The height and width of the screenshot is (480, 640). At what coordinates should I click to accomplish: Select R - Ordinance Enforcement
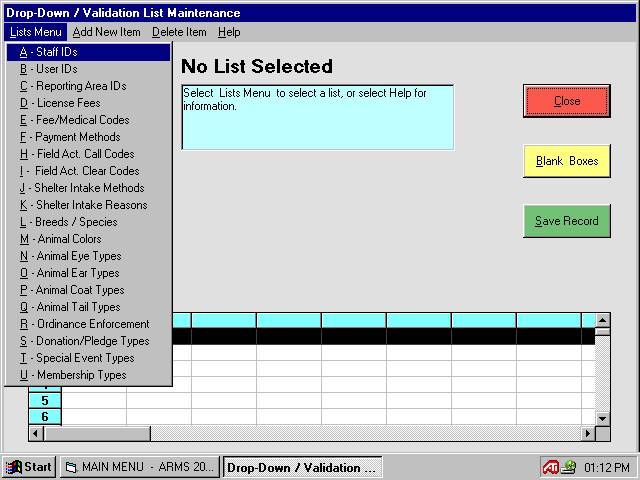89,324
